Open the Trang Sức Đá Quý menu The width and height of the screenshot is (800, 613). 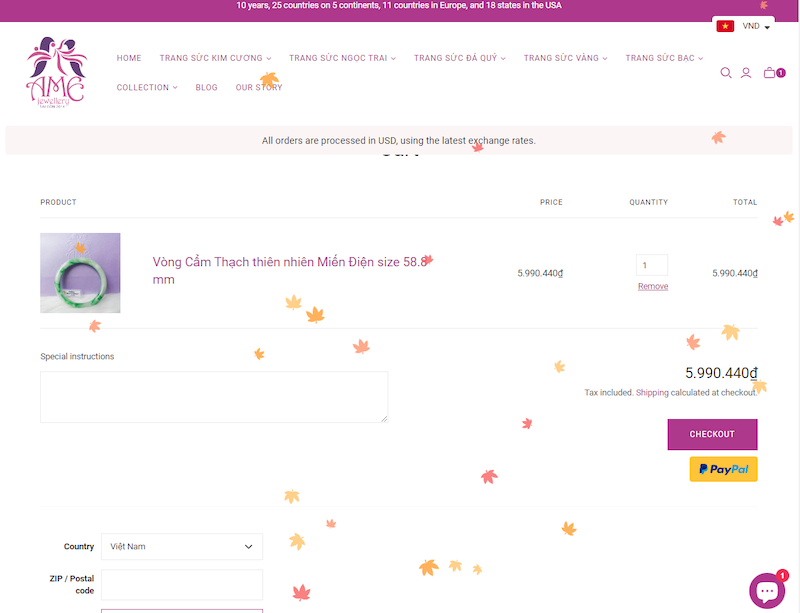[x=459, y=58]
